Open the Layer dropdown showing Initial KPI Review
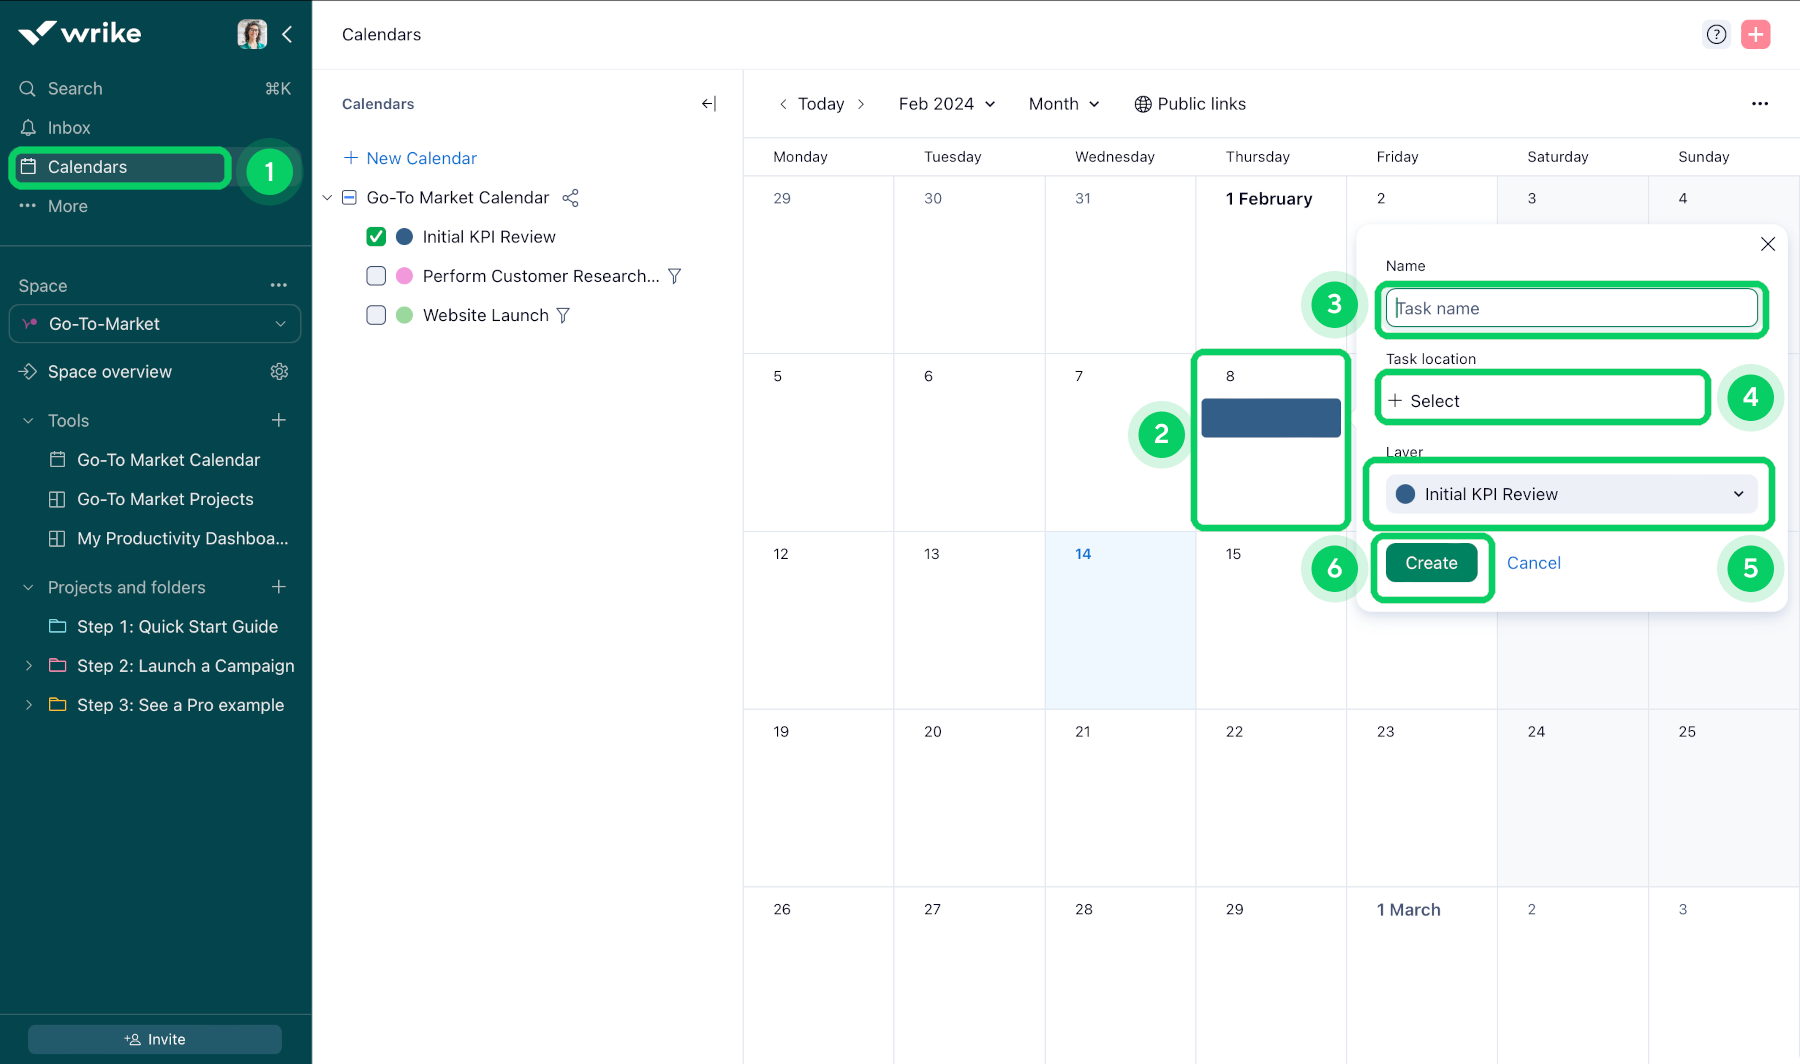The image size is (1800, 1064). tap(1568, 493)
